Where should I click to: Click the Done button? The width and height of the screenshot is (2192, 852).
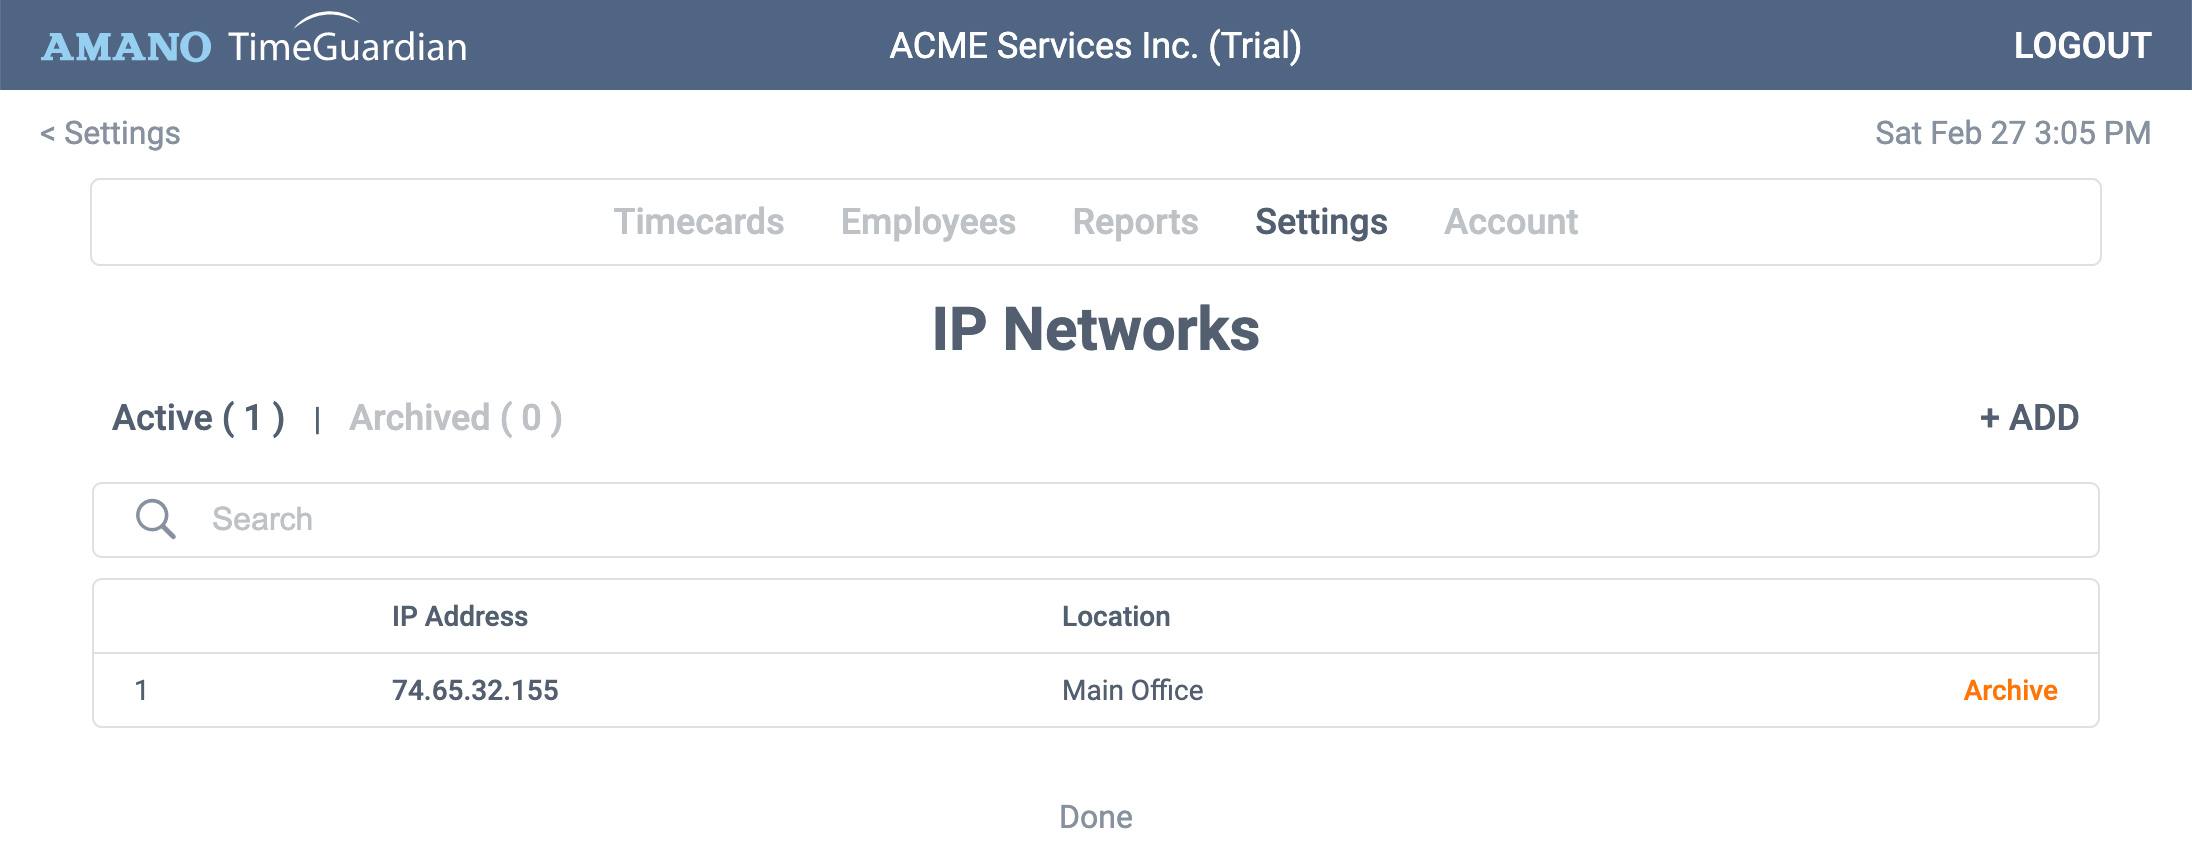tap(1096, 817)
